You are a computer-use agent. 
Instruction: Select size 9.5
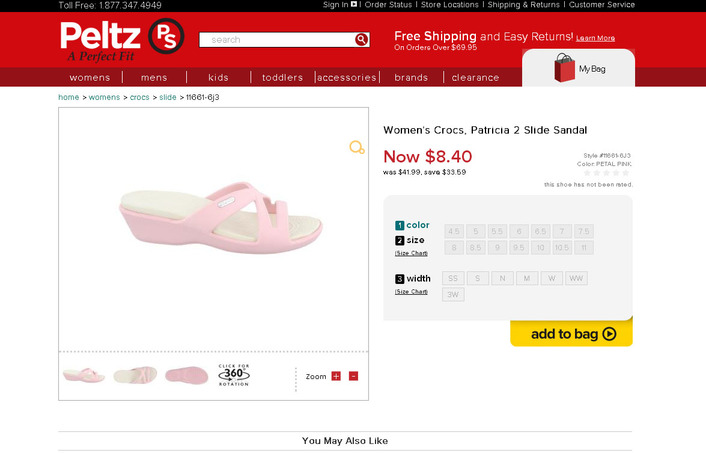(519, 247)
